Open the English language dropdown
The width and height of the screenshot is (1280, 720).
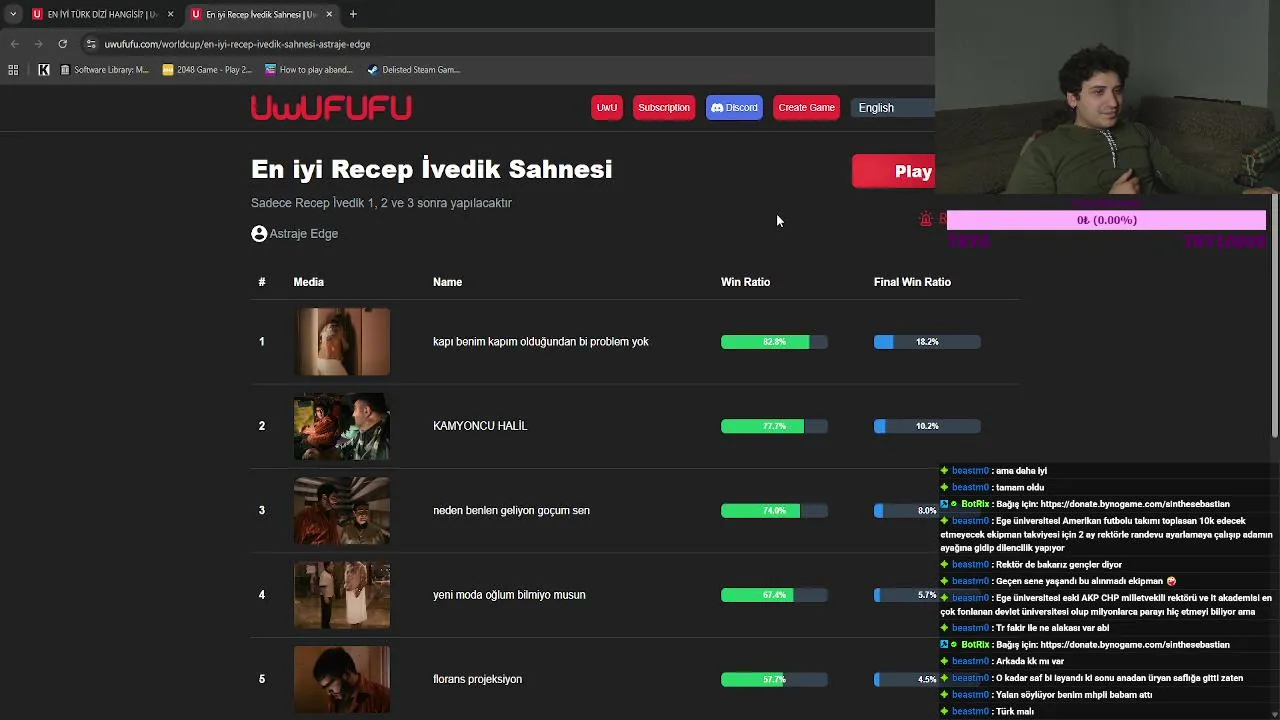pos(892,108)
